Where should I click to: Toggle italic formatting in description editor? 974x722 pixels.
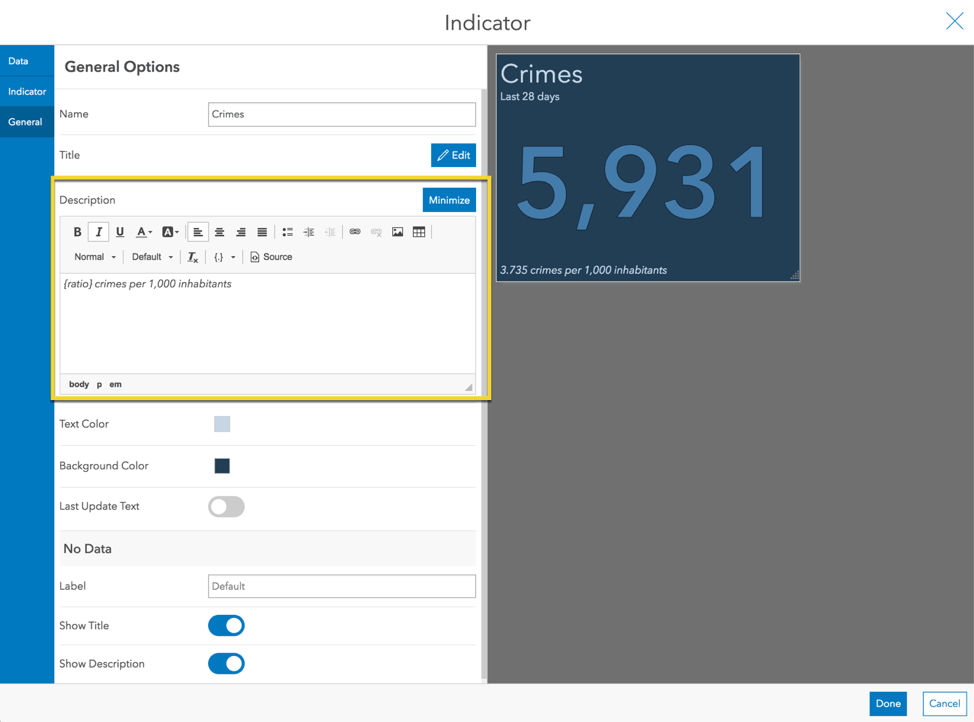(x=98, y=232)
